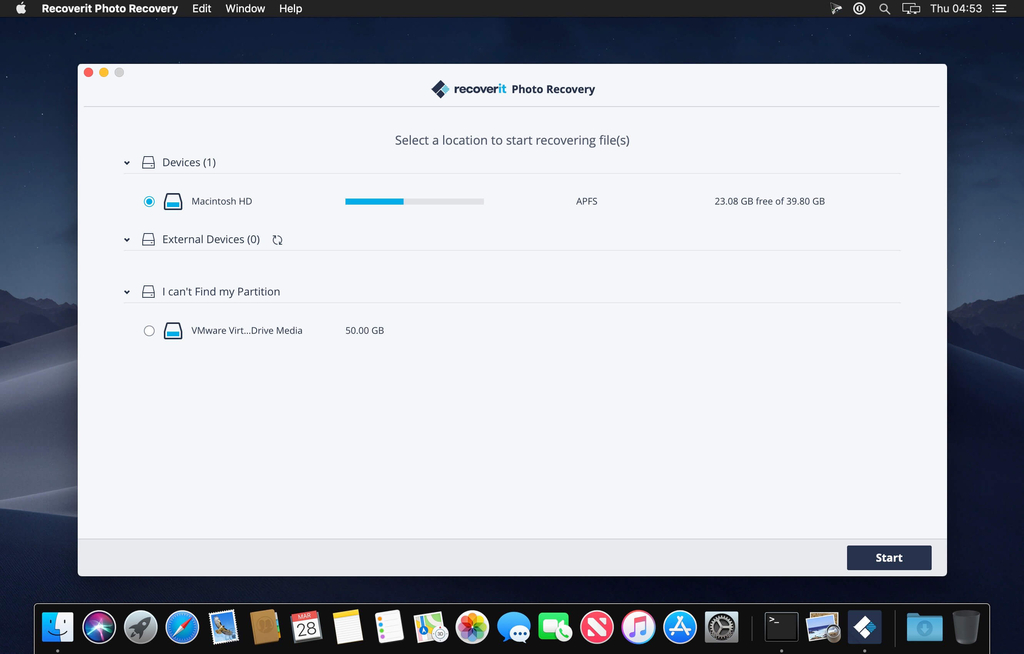Open the Window menu

point(245,8)
